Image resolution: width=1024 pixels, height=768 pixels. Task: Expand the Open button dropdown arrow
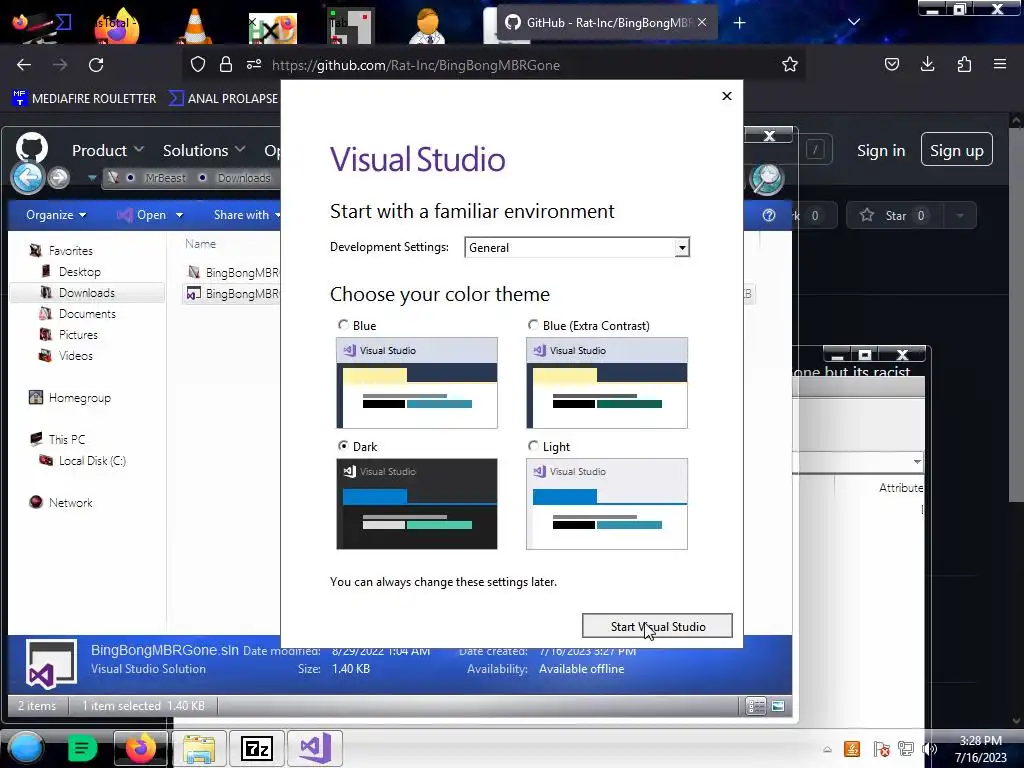tap(179, 215)
